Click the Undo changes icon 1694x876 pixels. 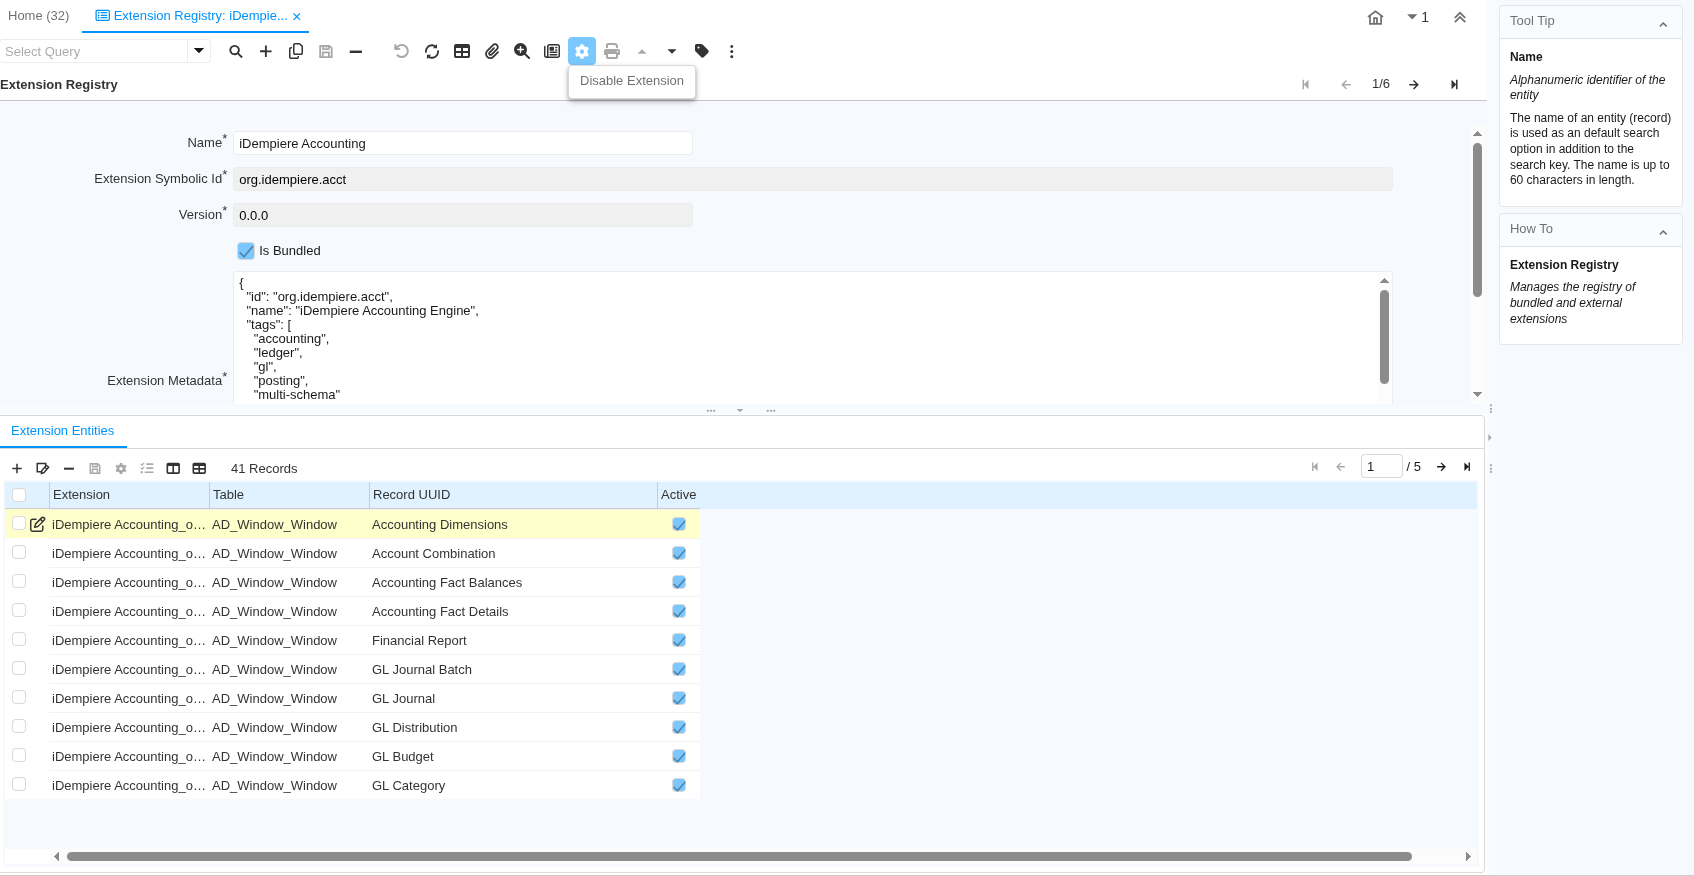tap(402, 51)
